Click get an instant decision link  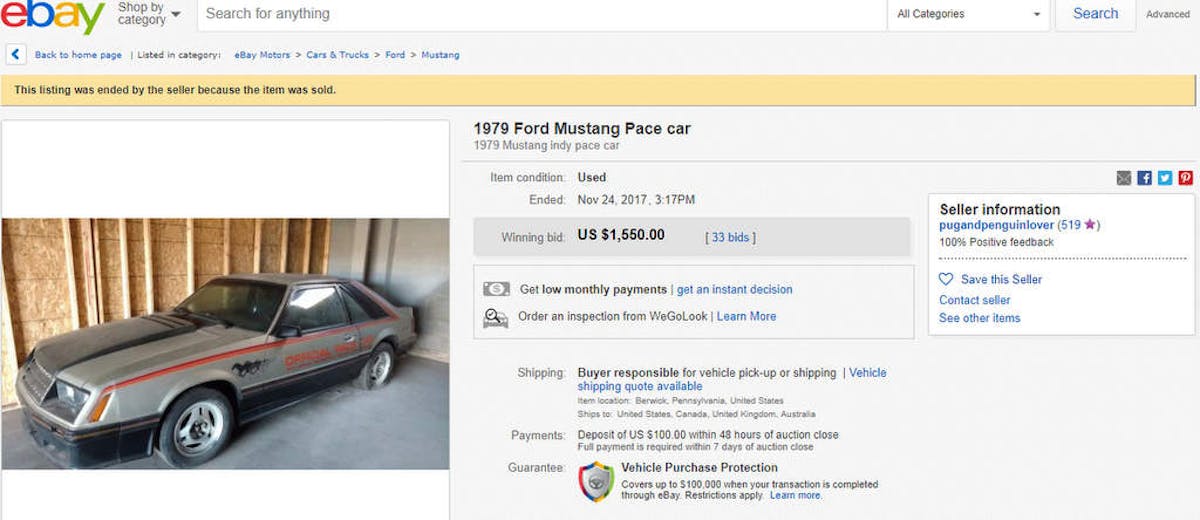tap(734, 290)
